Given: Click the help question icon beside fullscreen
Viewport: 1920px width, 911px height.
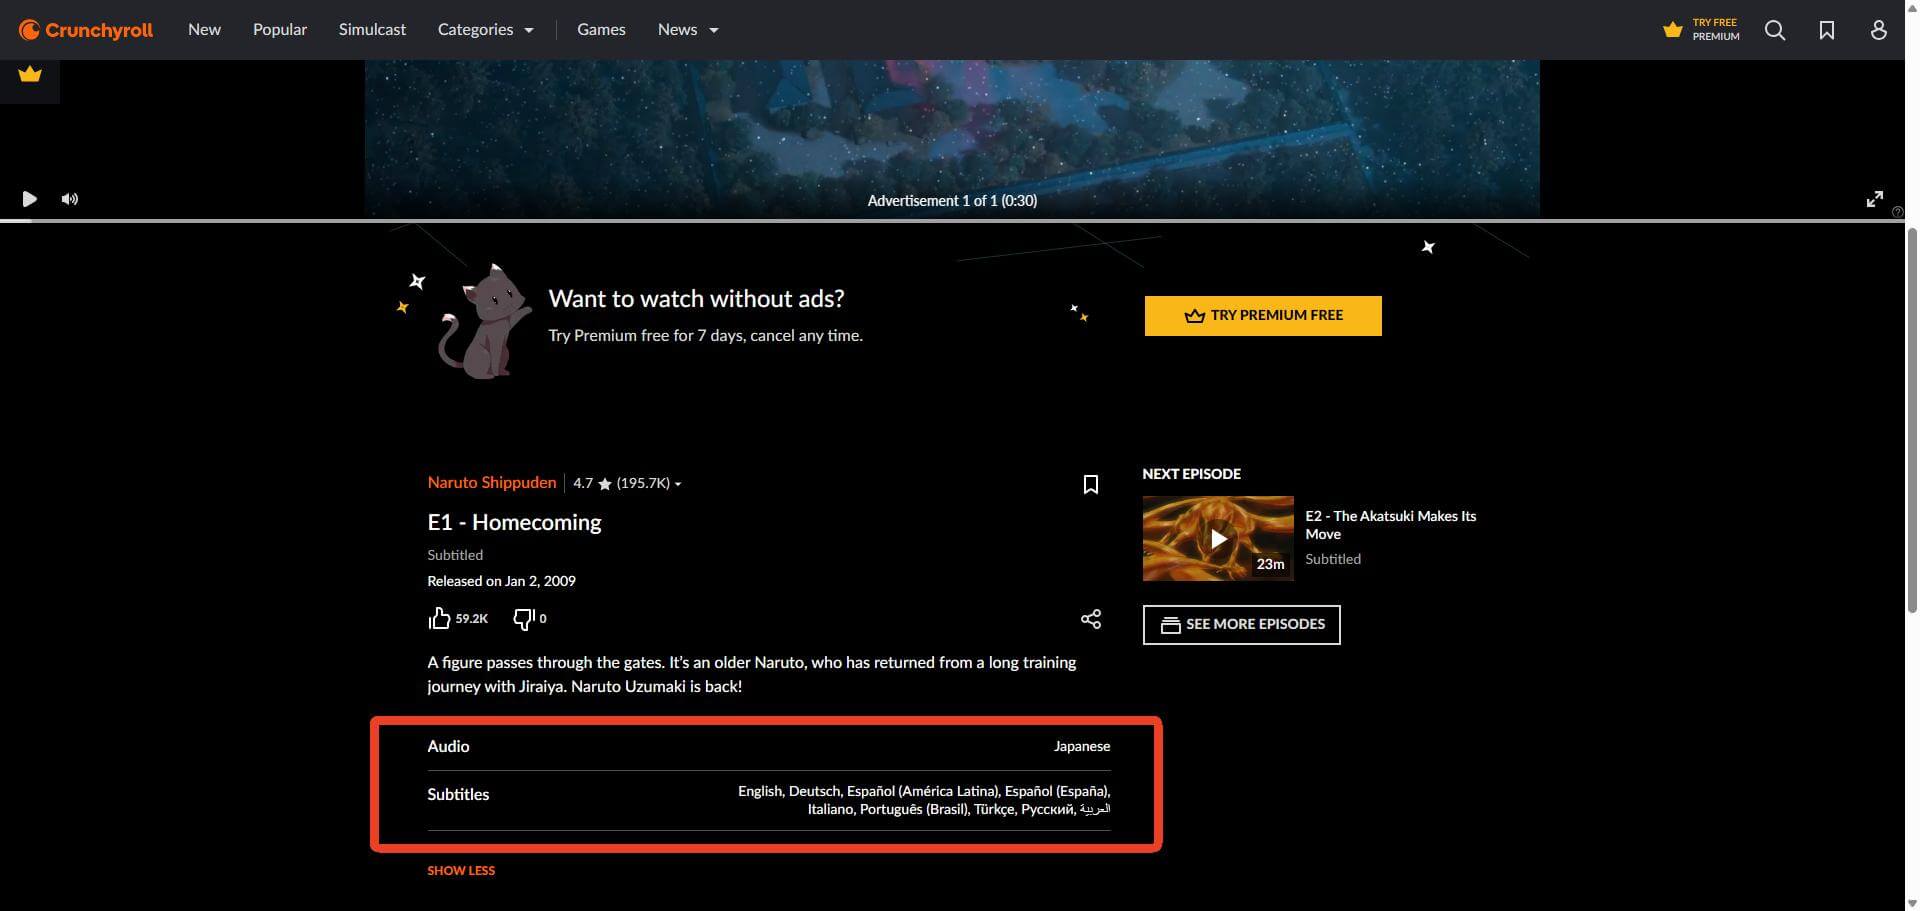Looking at the screenshot, I should (1898, 212).
